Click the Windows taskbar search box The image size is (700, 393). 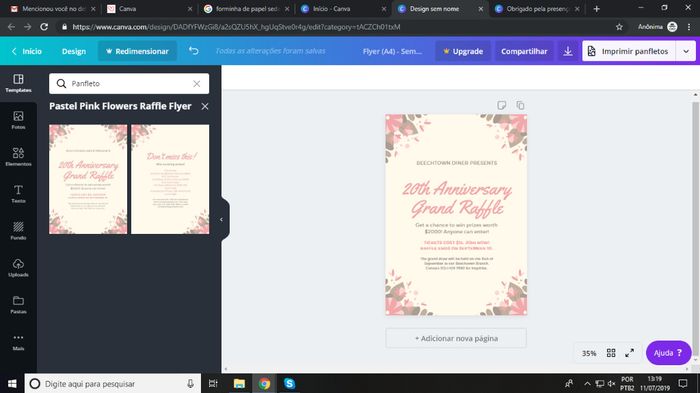112,383
